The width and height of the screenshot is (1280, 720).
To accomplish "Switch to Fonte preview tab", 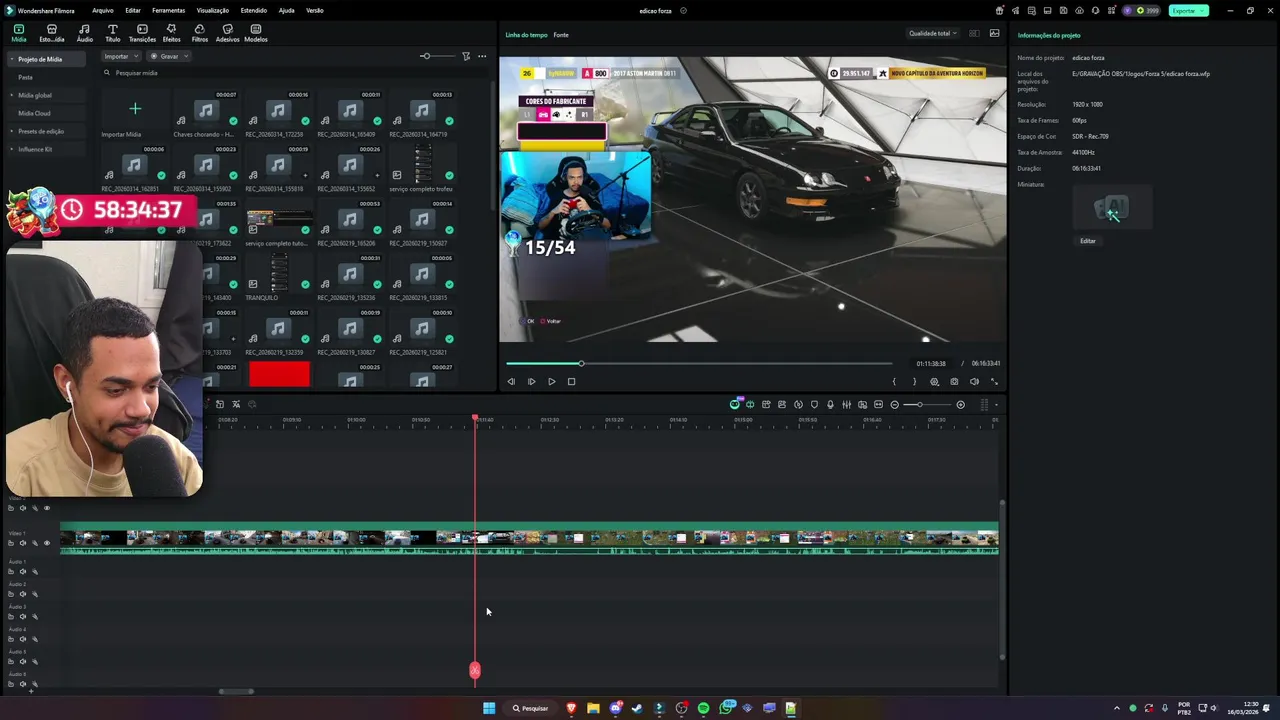I will pyautogui.click(x=561, y=35).
